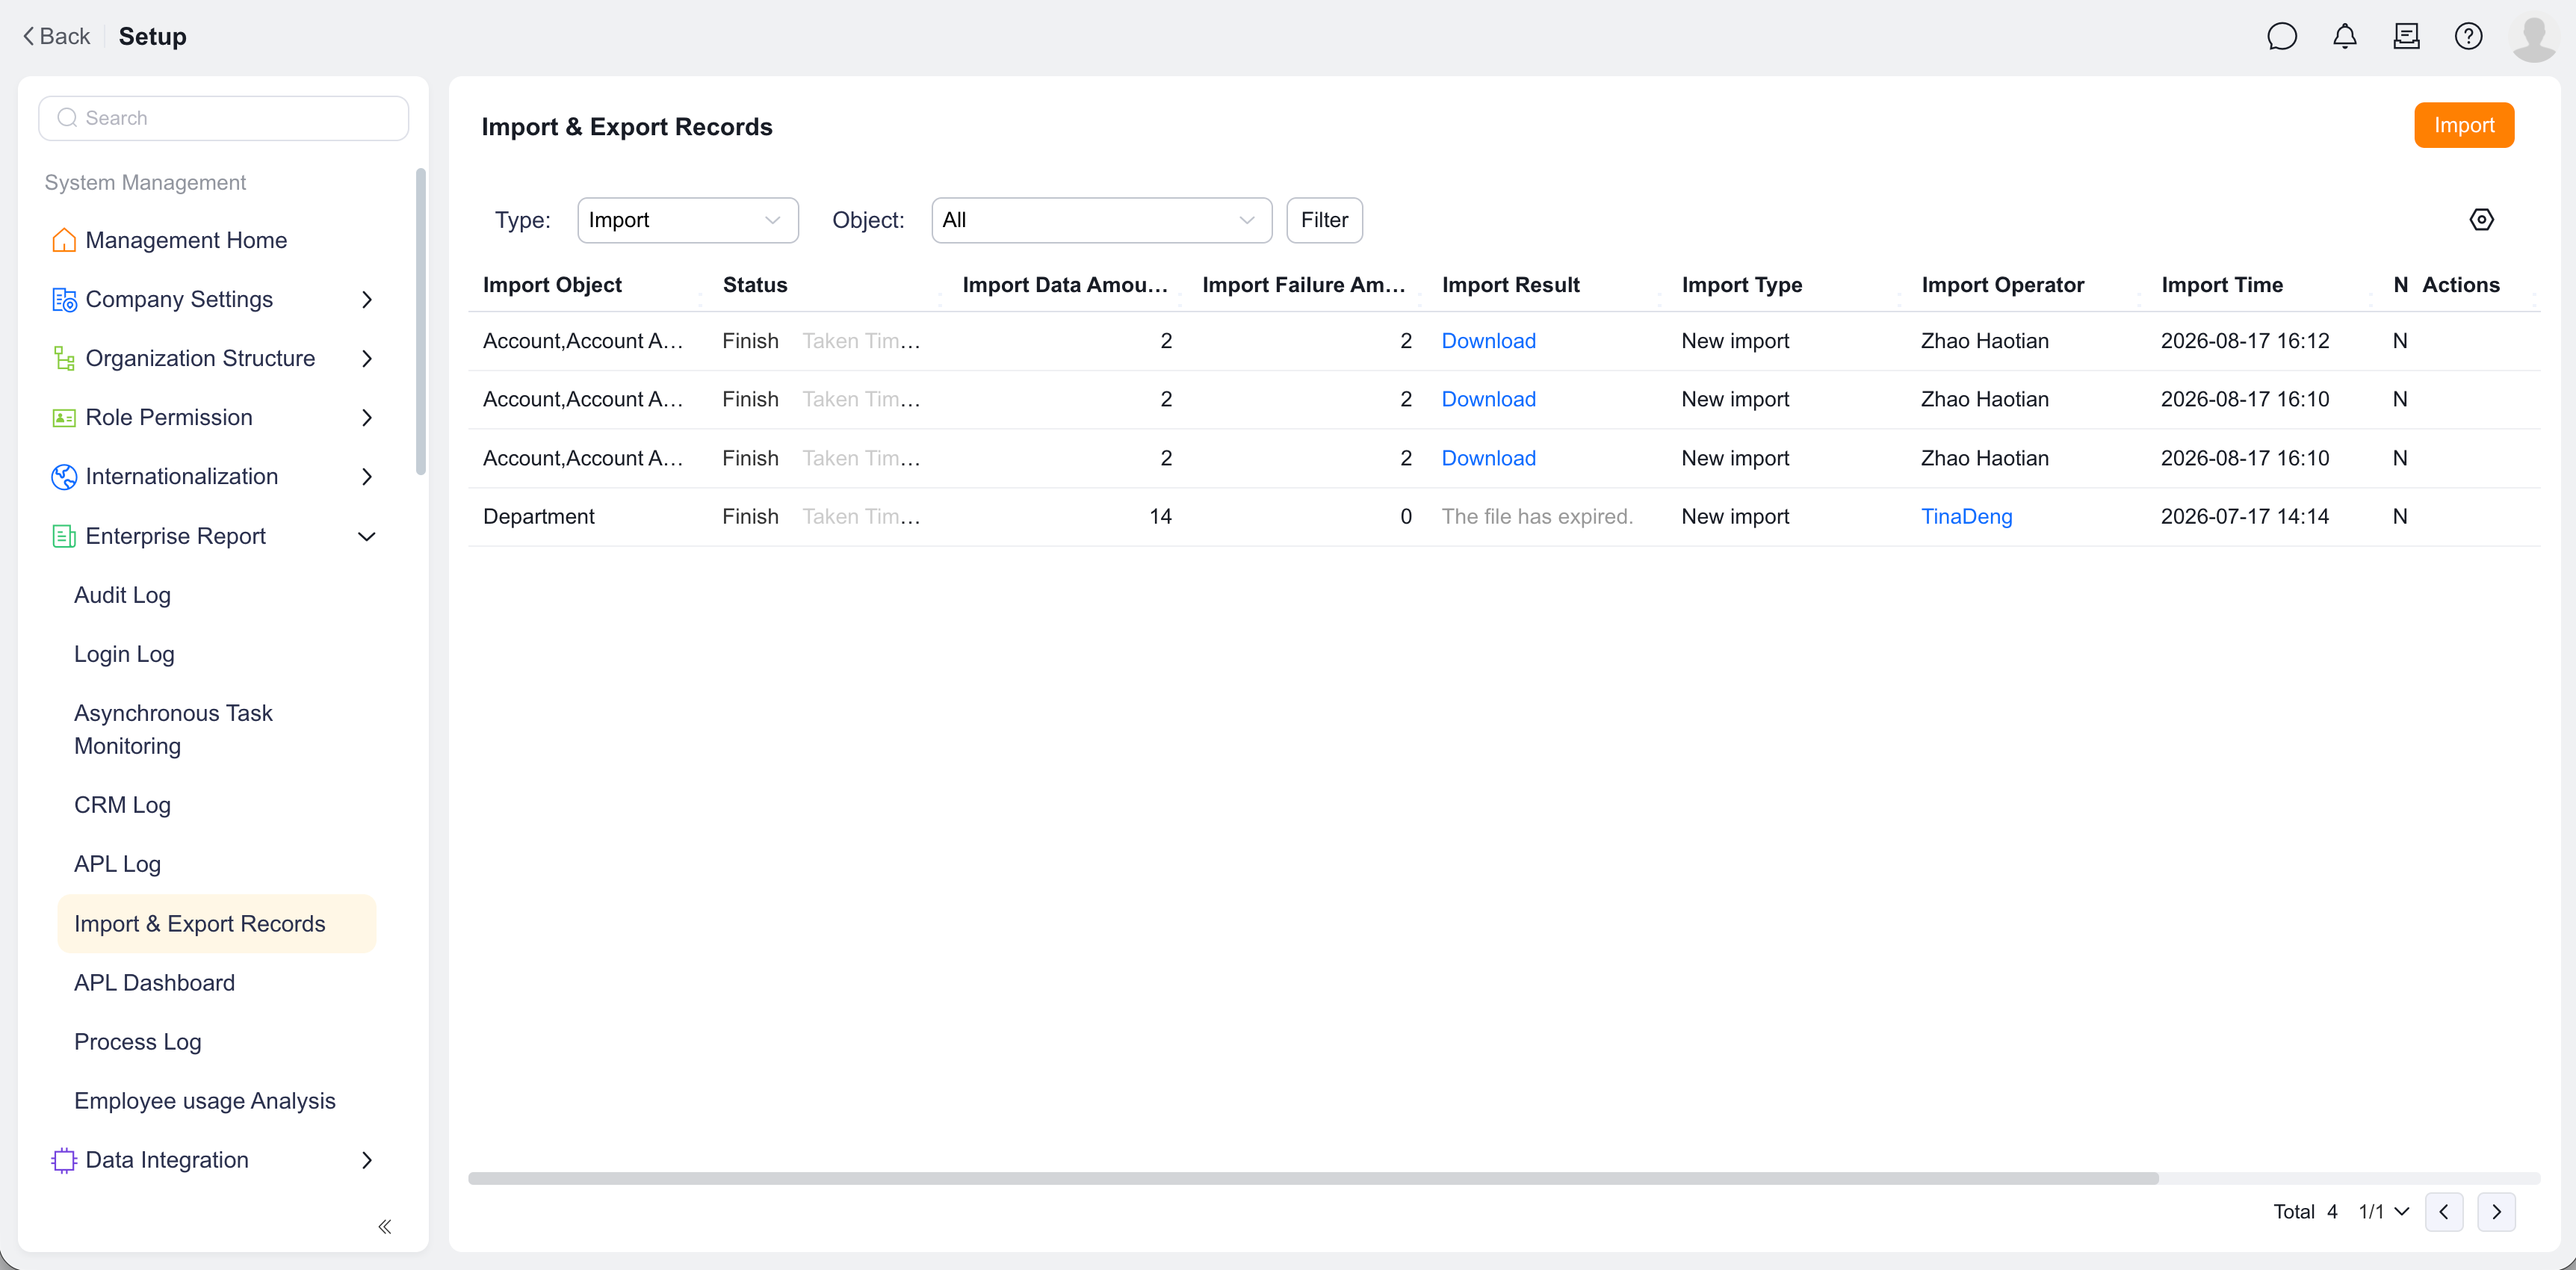Open Employee usage Analysis item
2576x1270 pixels.
tap(205, 1101)
